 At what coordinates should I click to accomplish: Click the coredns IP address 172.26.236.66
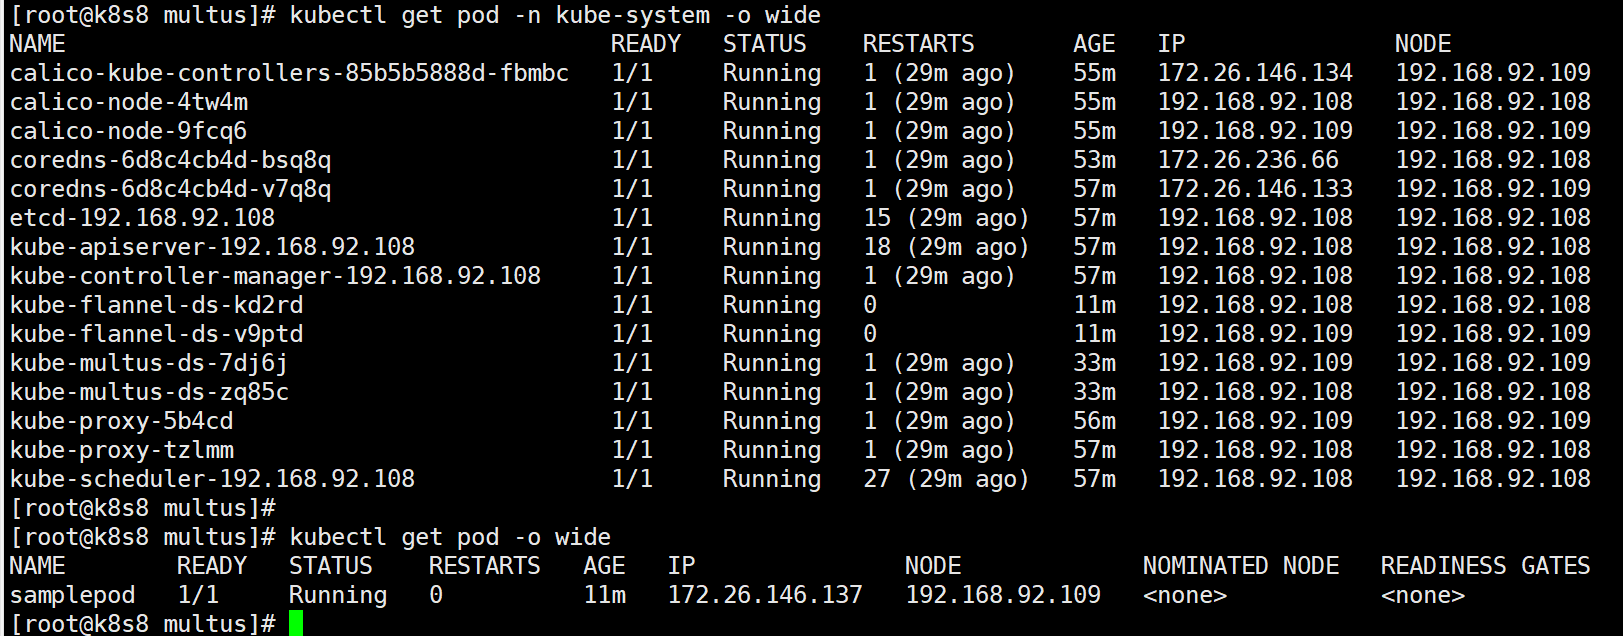1248,160
